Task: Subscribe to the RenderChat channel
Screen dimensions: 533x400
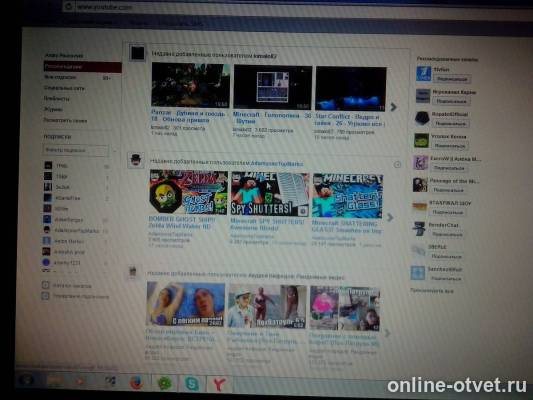Action: click(447, 234)
